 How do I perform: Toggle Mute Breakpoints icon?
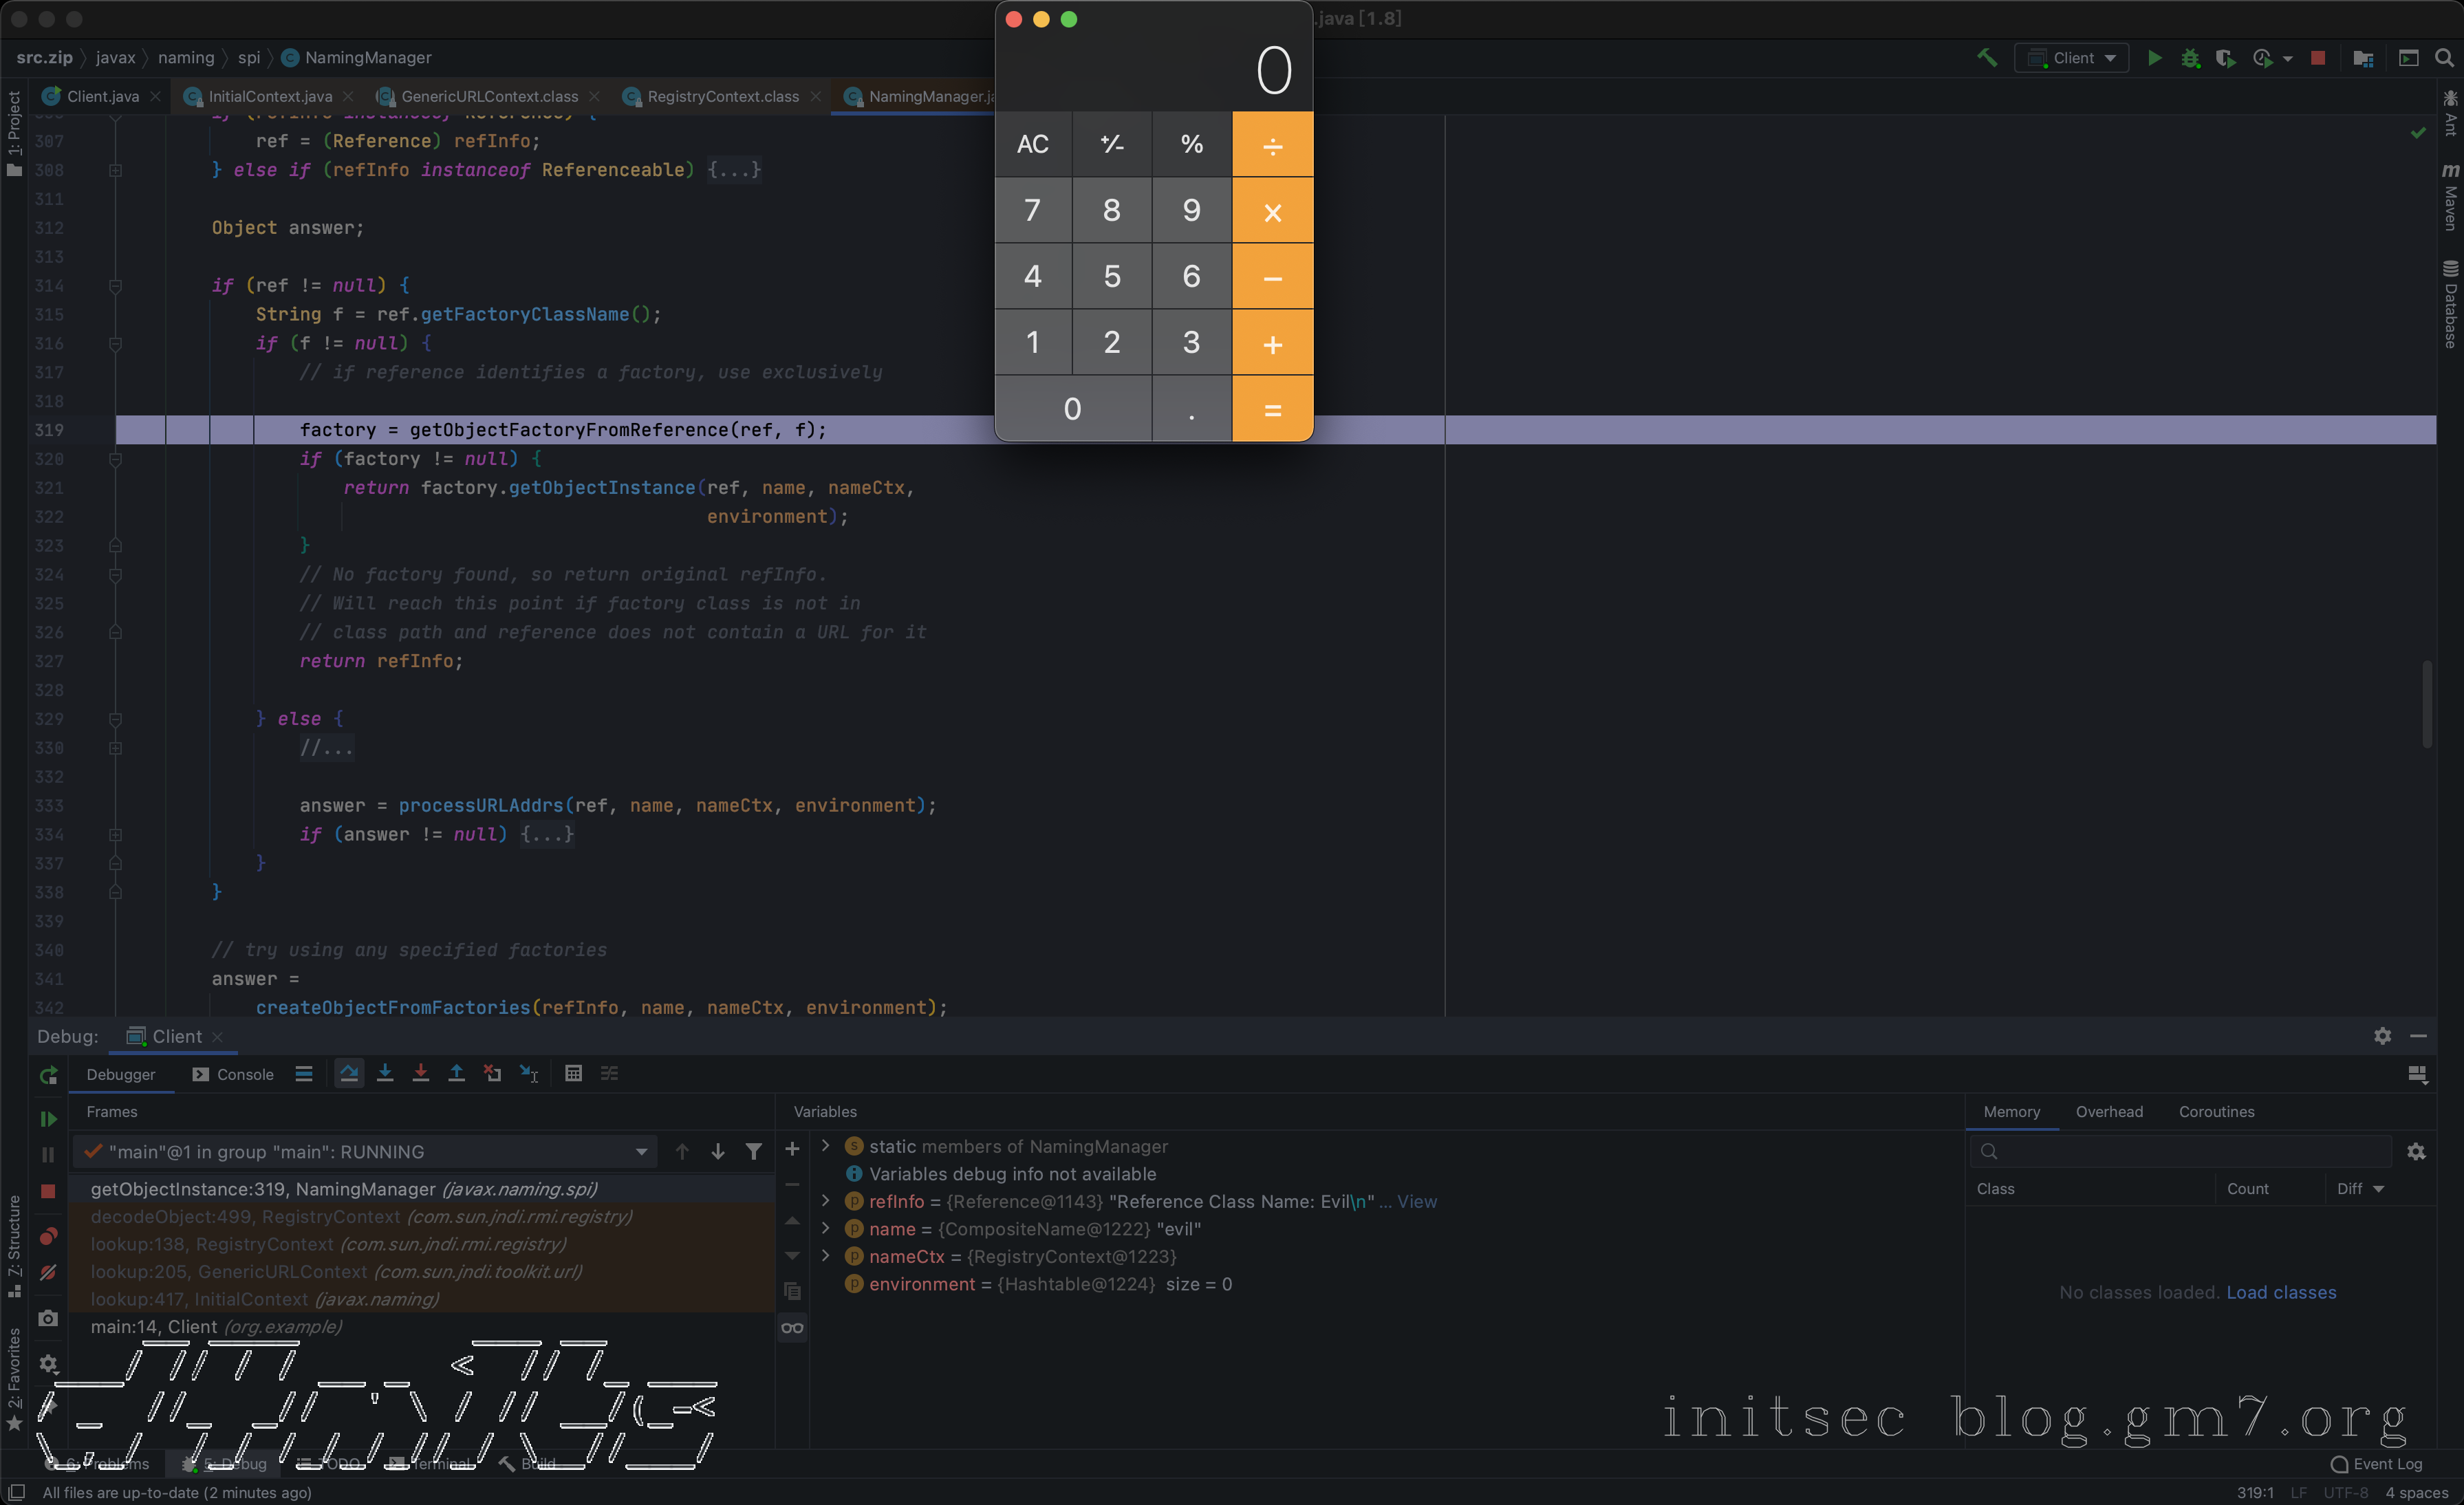coord(48,1273)
